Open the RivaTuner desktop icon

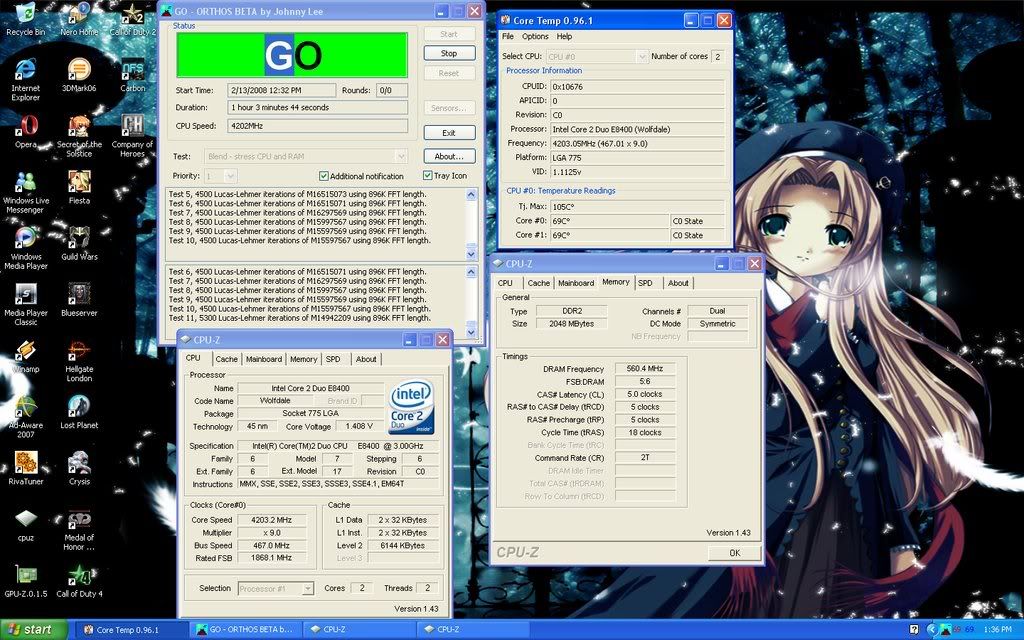coord(25,463)
